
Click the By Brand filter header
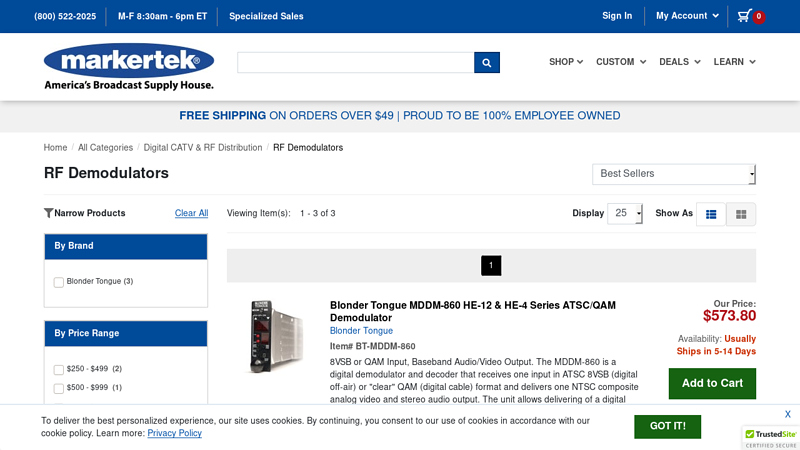[x=126, y=246]
